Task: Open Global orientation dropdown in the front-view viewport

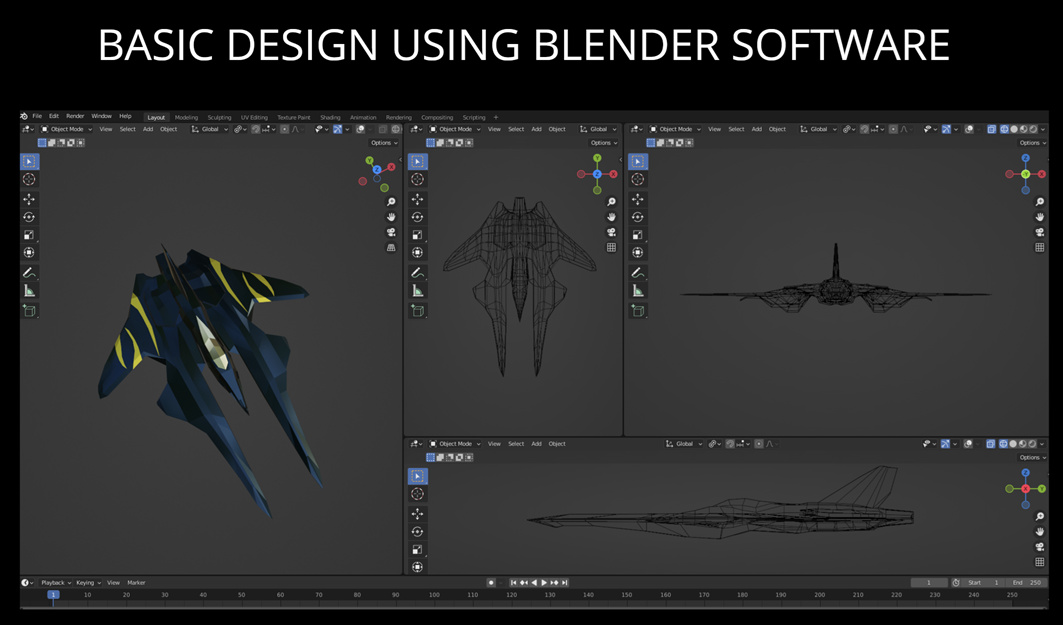Action: point(818,129)
